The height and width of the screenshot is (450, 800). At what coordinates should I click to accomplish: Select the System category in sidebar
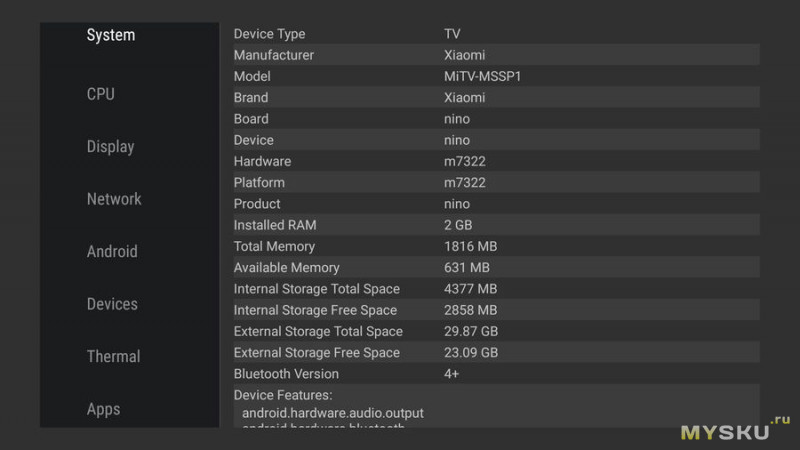(x=111, y=35)
